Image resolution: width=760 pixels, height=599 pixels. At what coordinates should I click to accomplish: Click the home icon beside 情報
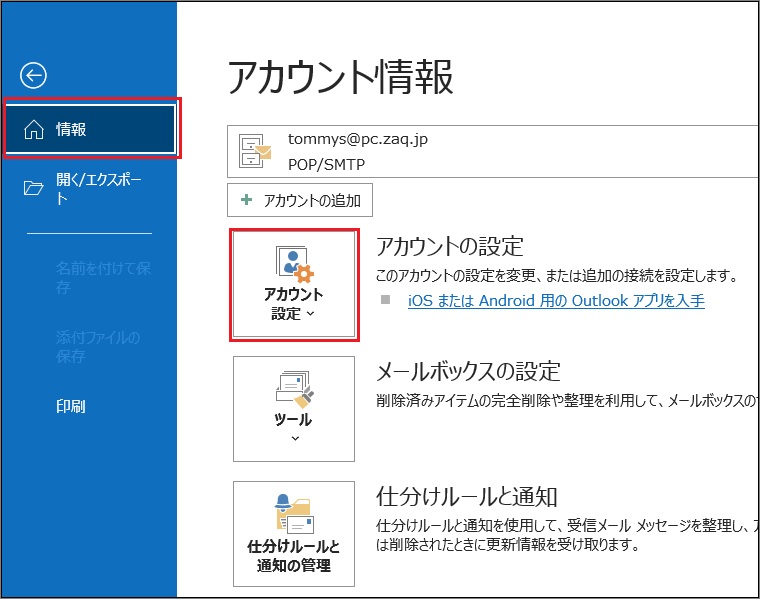click(34, 129)
